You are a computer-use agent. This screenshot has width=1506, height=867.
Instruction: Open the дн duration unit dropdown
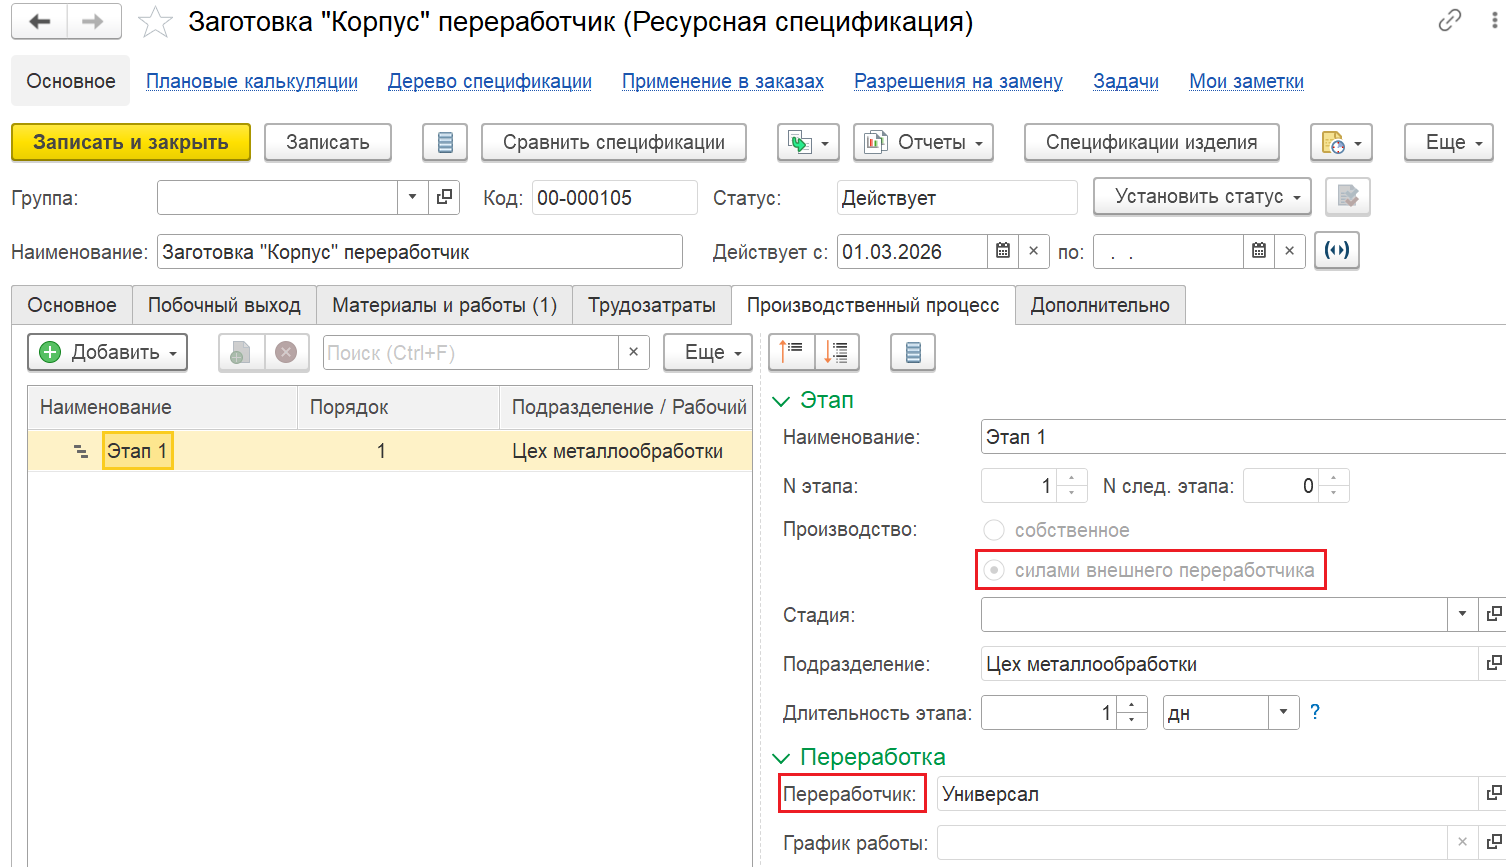pos(1283,713)
